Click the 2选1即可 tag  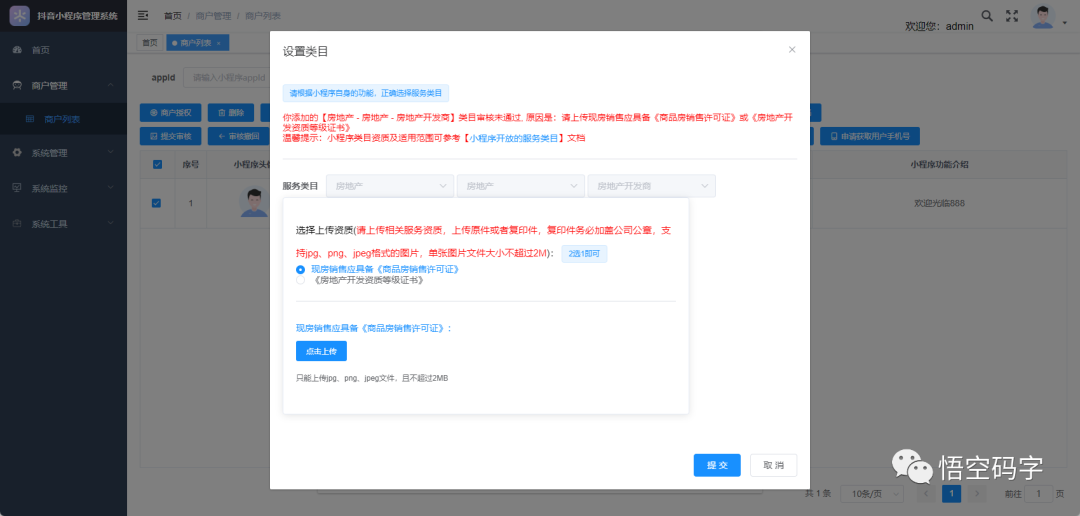click(584, 254)
